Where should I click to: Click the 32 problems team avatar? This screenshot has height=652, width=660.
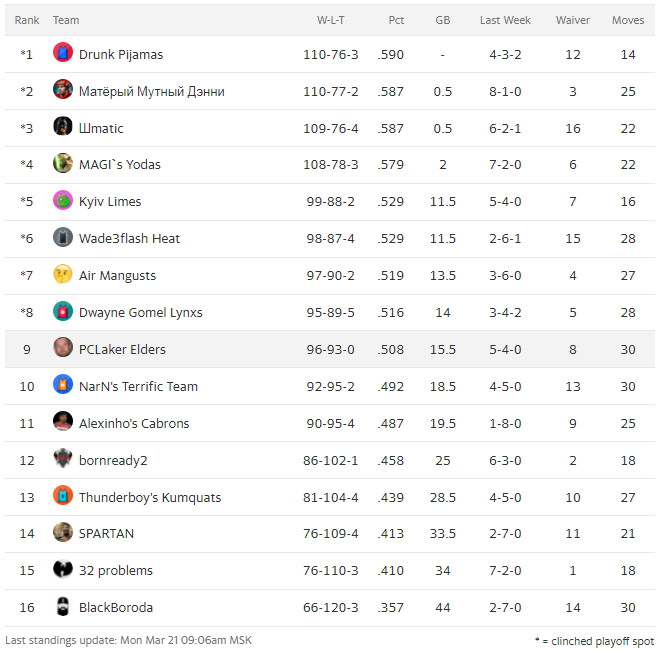[x=63, y=570]
